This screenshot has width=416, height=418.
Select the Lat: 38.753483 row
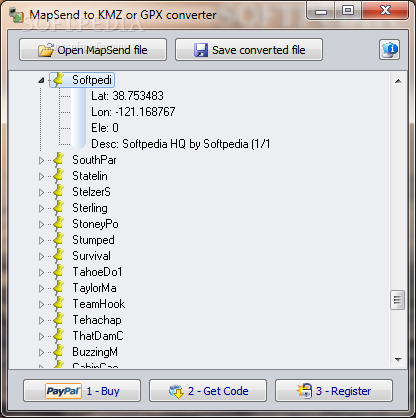(x=127, y=96)
